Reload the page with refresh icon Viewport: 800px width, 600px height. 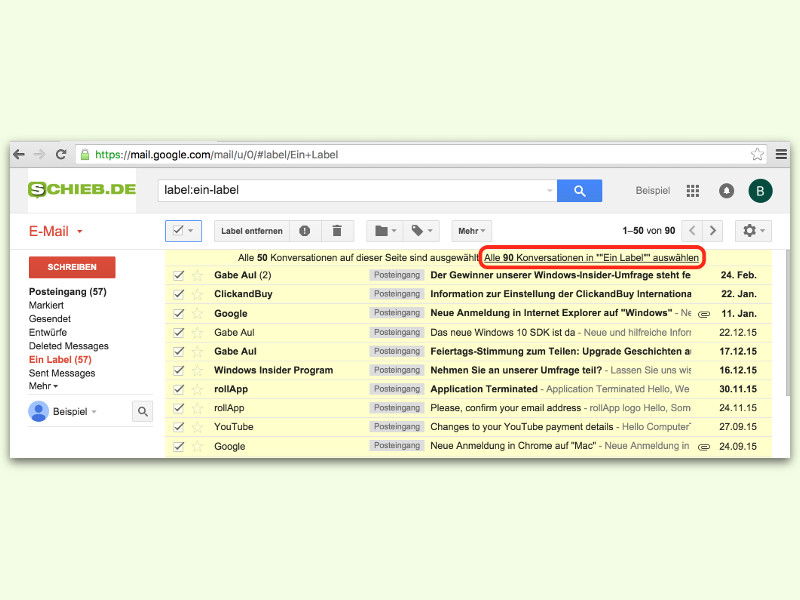coord(61,155)
